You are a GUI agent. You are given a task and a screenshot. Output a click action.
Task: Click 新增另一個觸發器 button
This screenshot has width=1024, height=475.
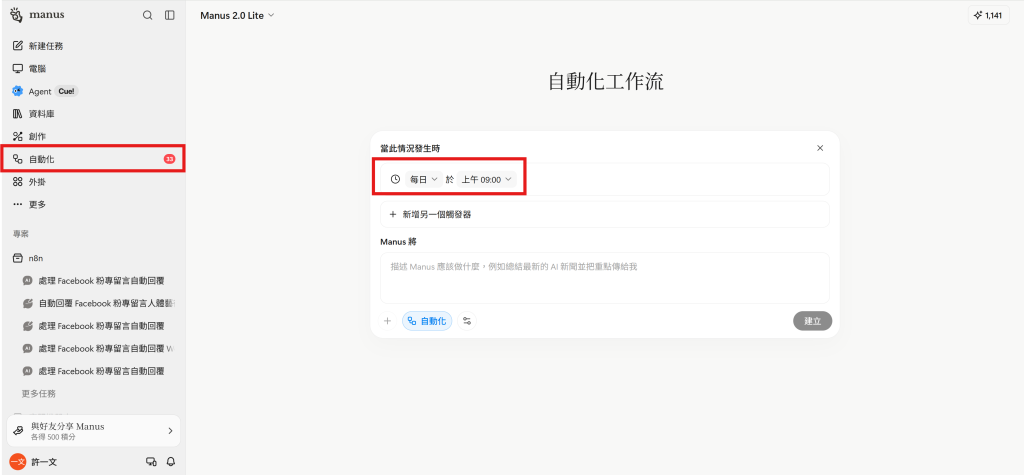click(605, 214)
